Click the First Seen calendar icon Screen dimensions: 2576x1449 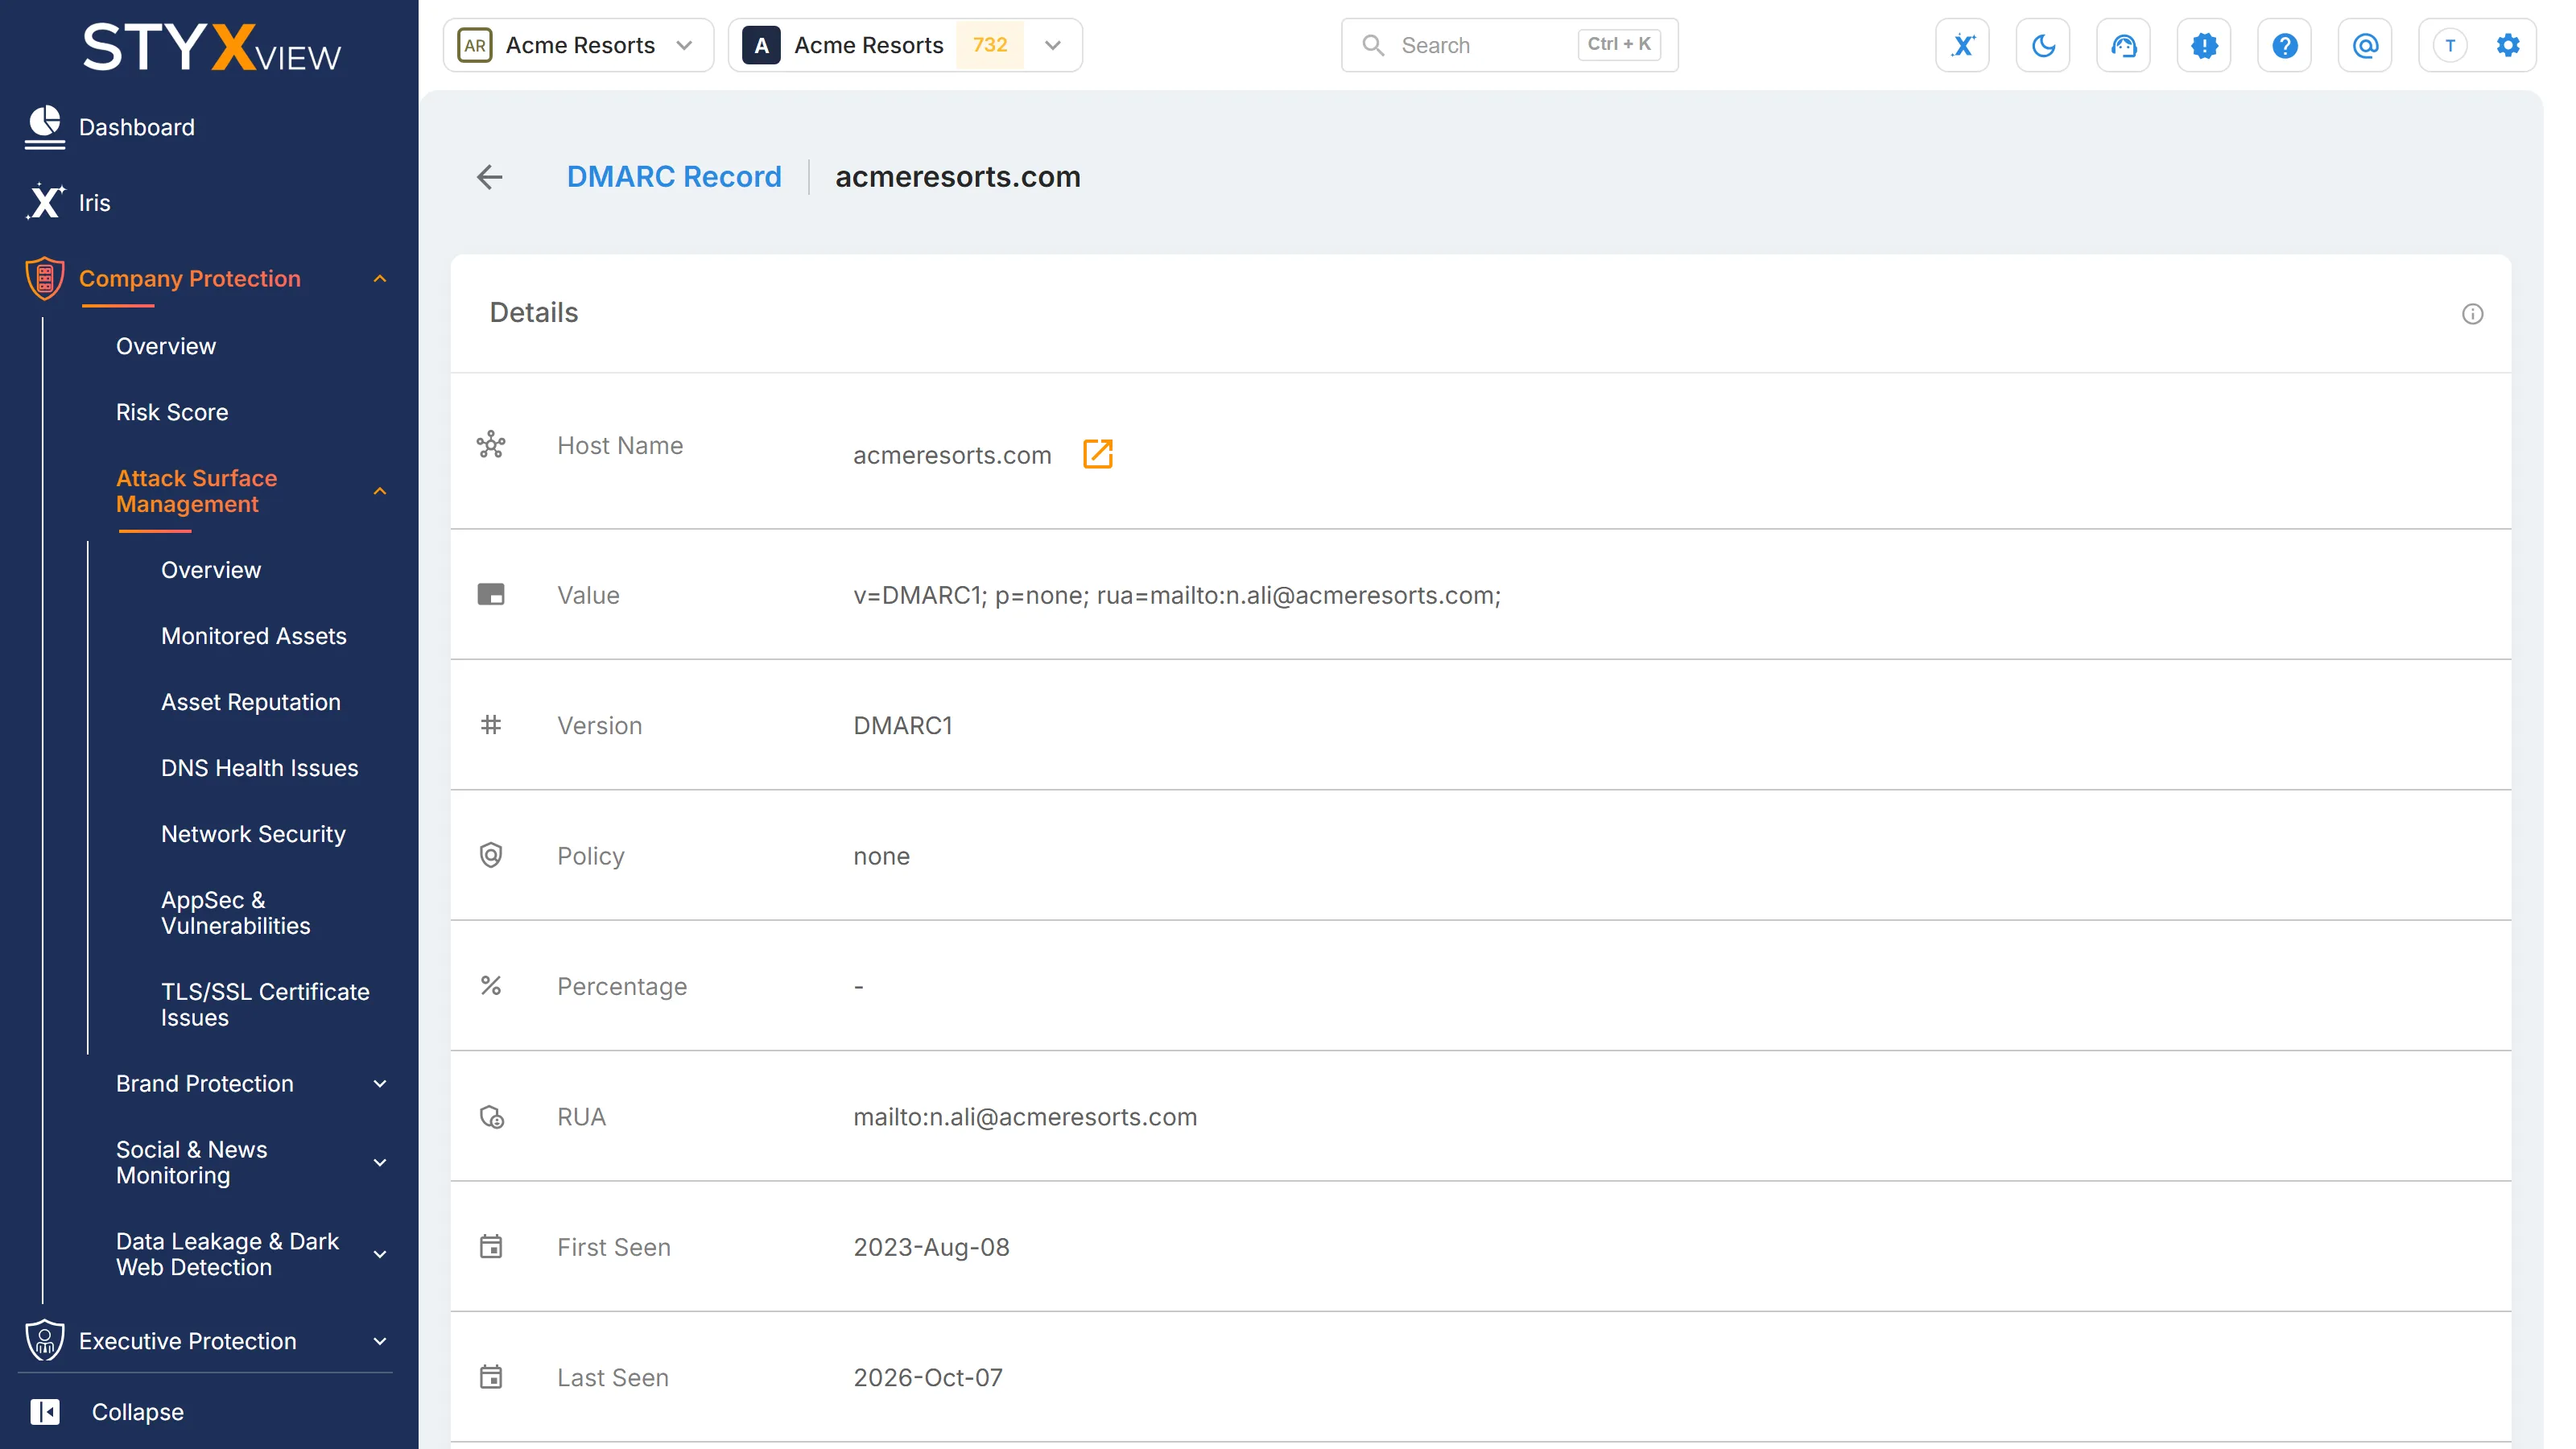(x=491, y=1247)
